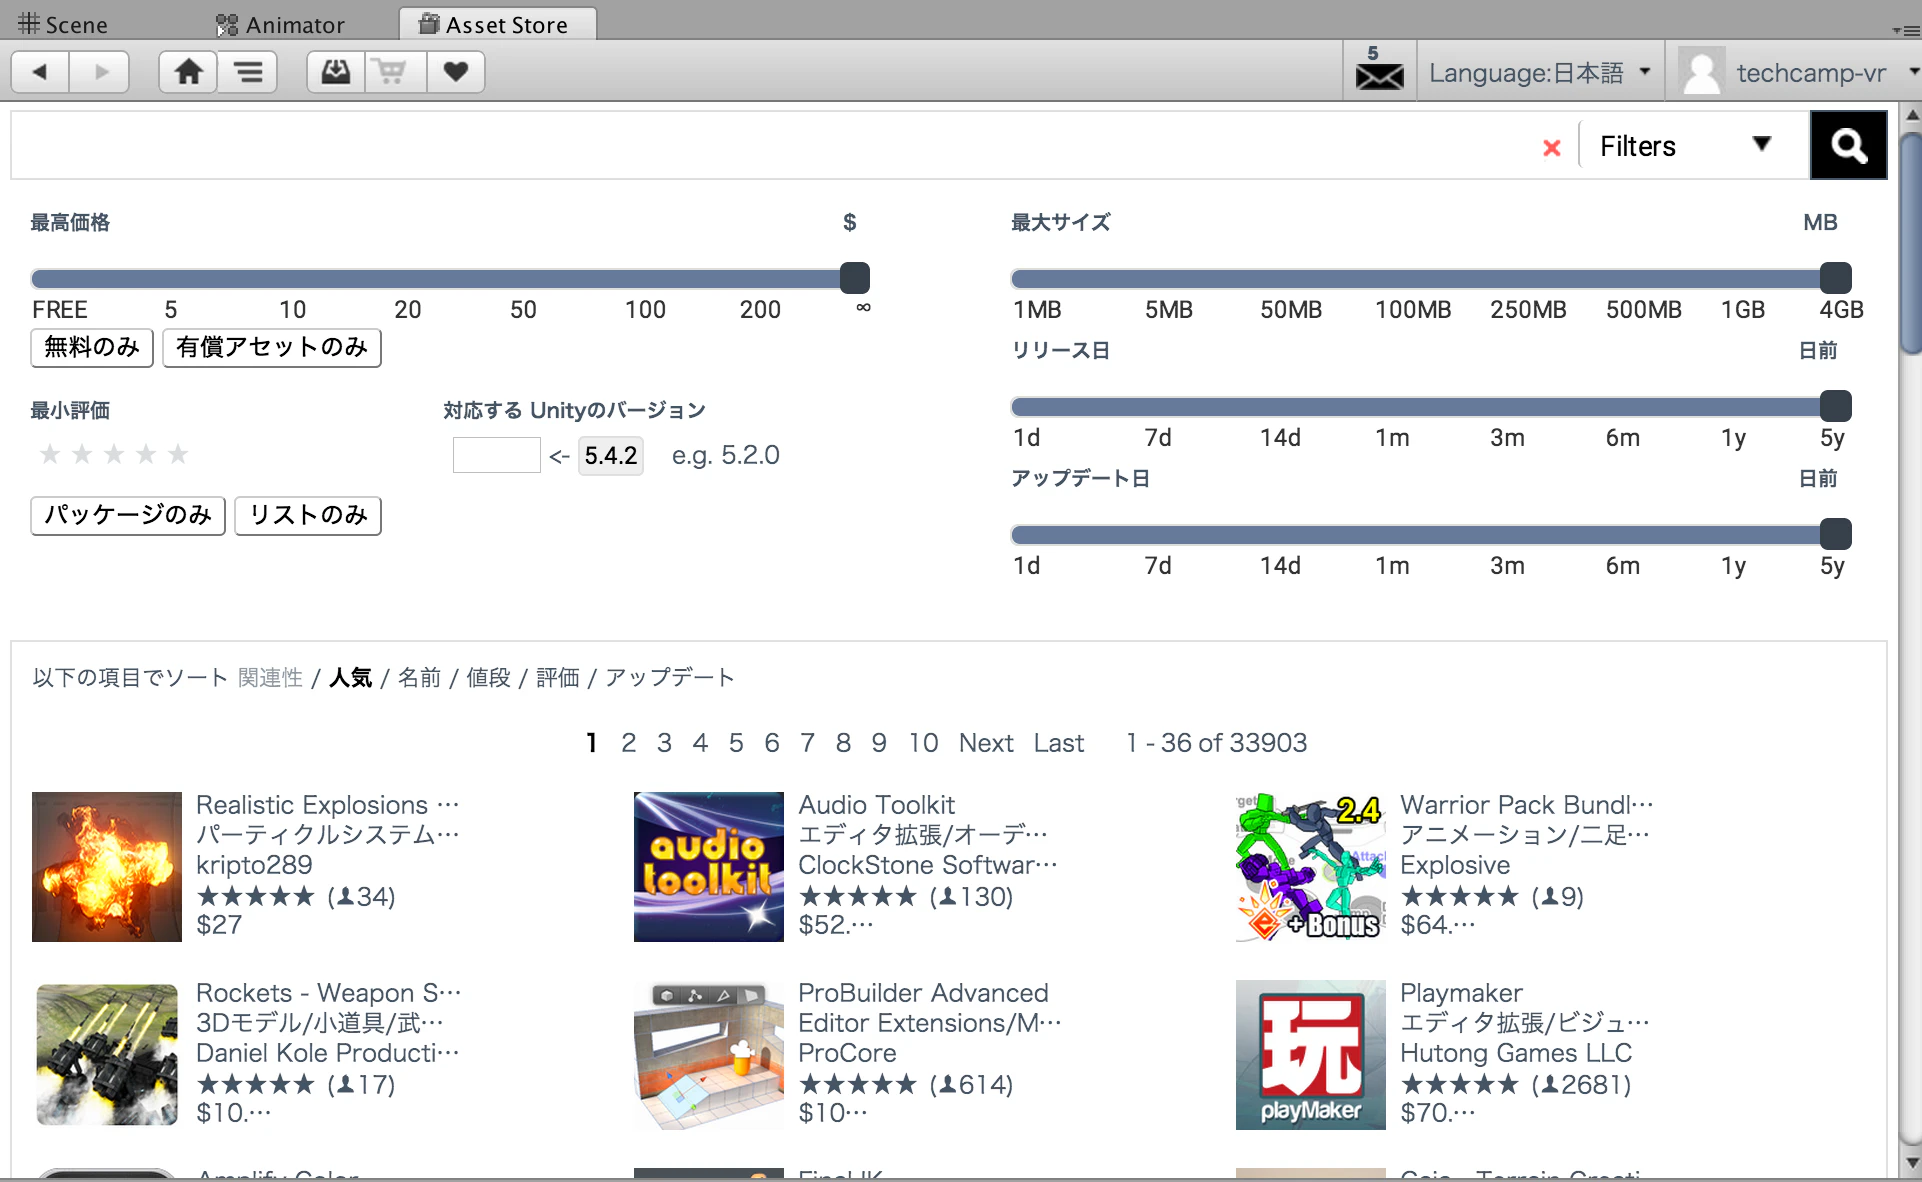Toggle the リストのみ filter
The height and width of the screenshot is (1182, 1922).
point(308,515)
